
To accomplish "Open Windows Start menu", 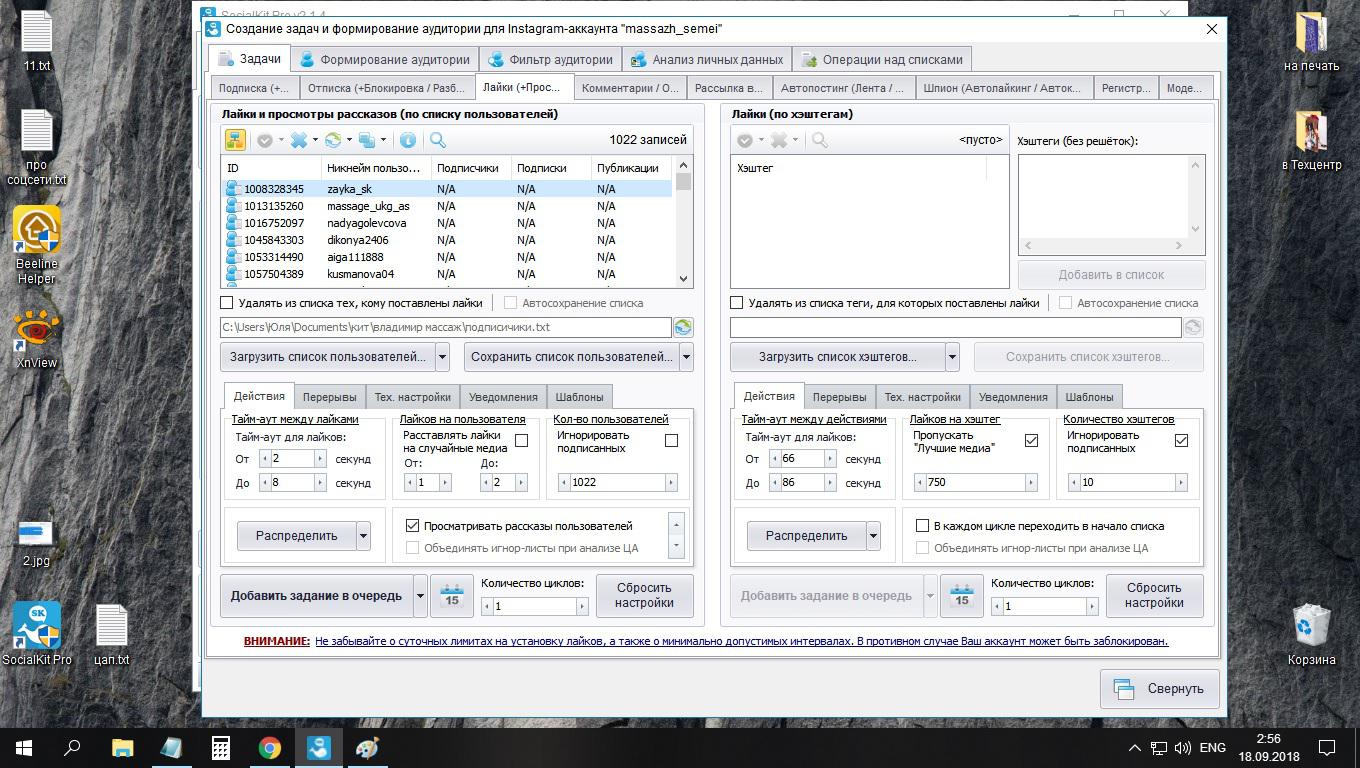I will [x=24, y=747].
